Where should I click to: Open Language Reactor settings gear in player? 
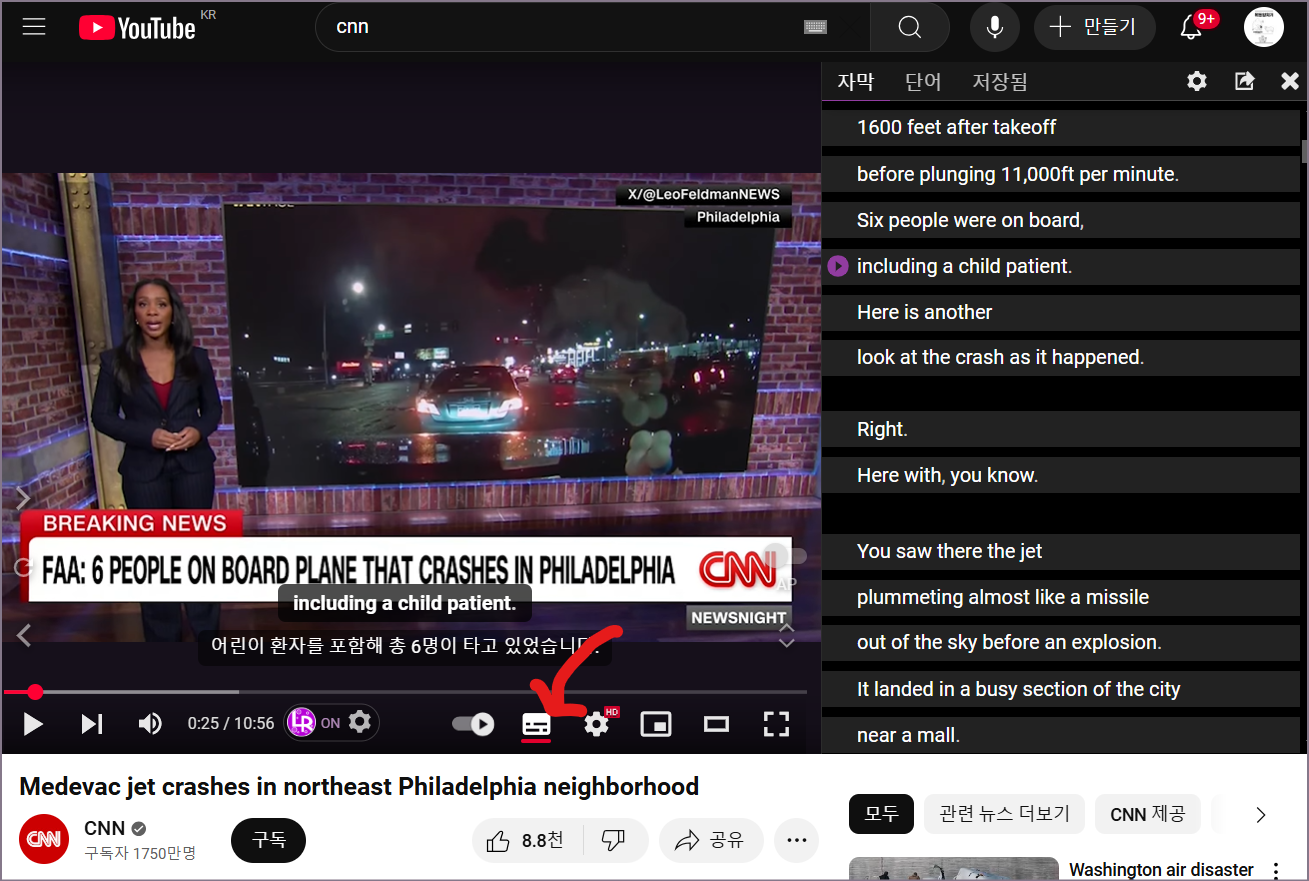point(360,722)
